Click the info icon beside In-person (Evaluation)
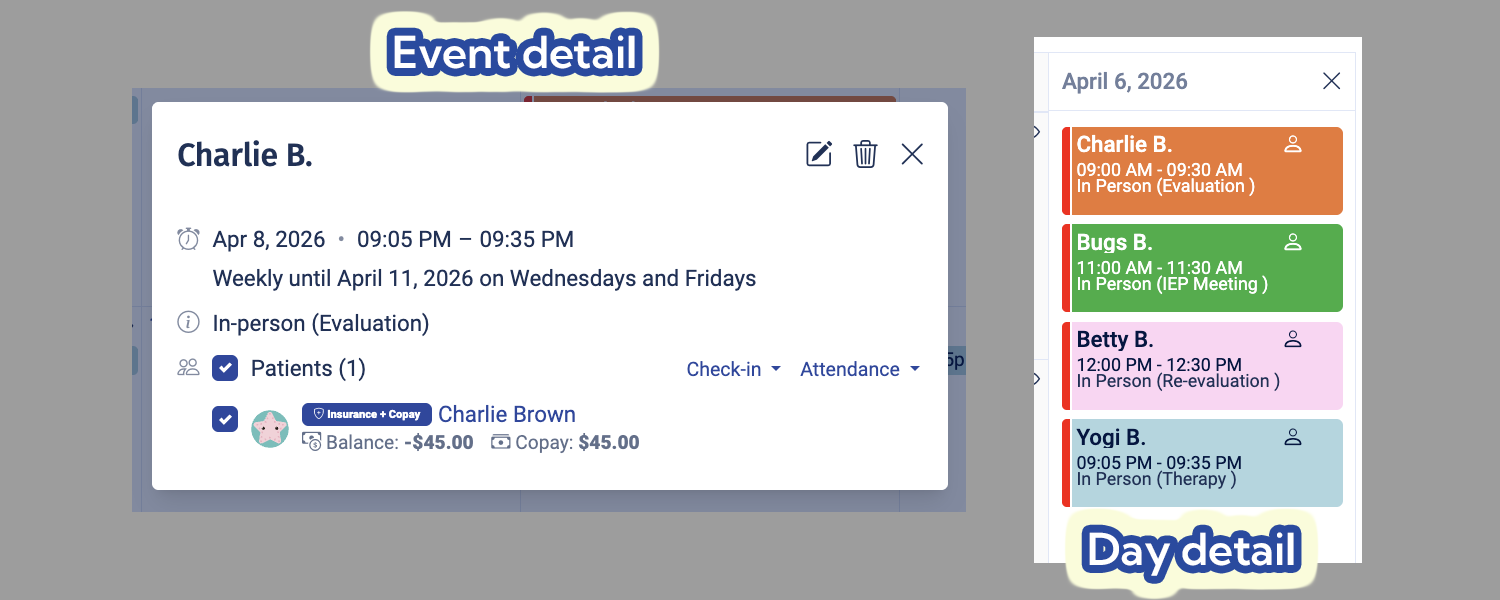 click(188, 323)
